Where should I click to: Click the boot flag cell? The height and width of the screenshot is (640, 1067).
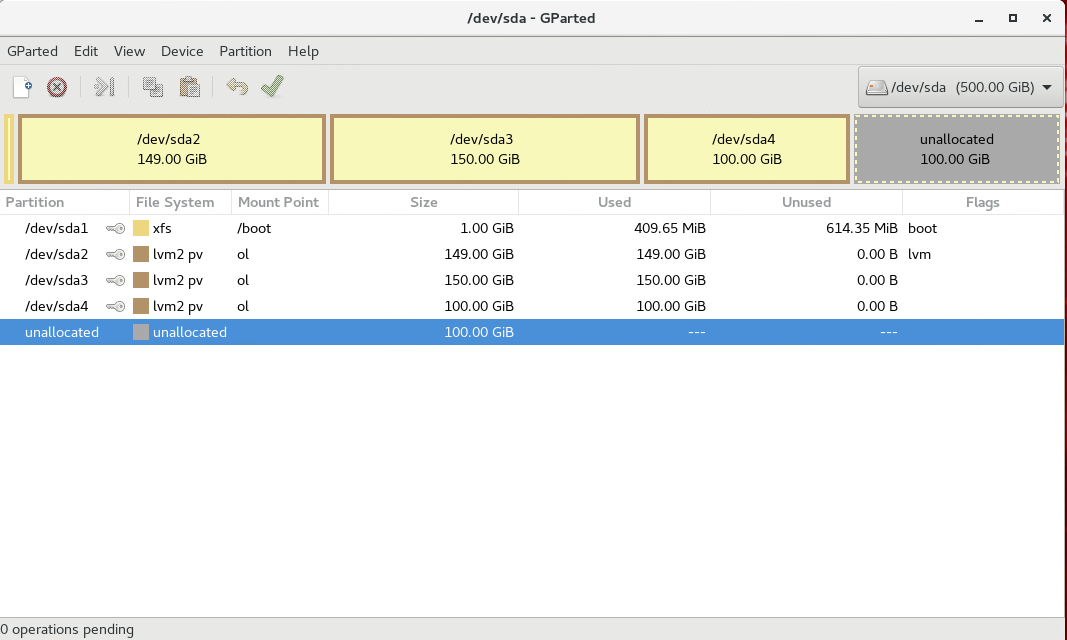pyautogui.click(x=922, y=229)
